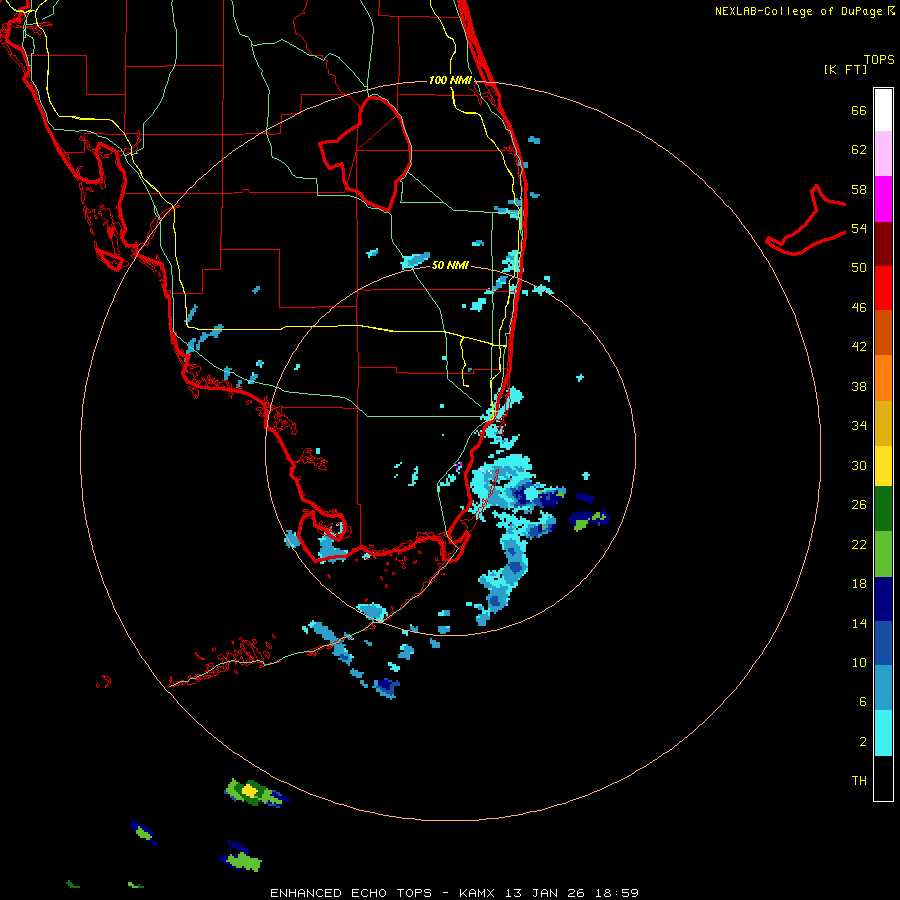
Task: Click the "KAMX" station identifier in the caption
Action: [x=478, y=893]
